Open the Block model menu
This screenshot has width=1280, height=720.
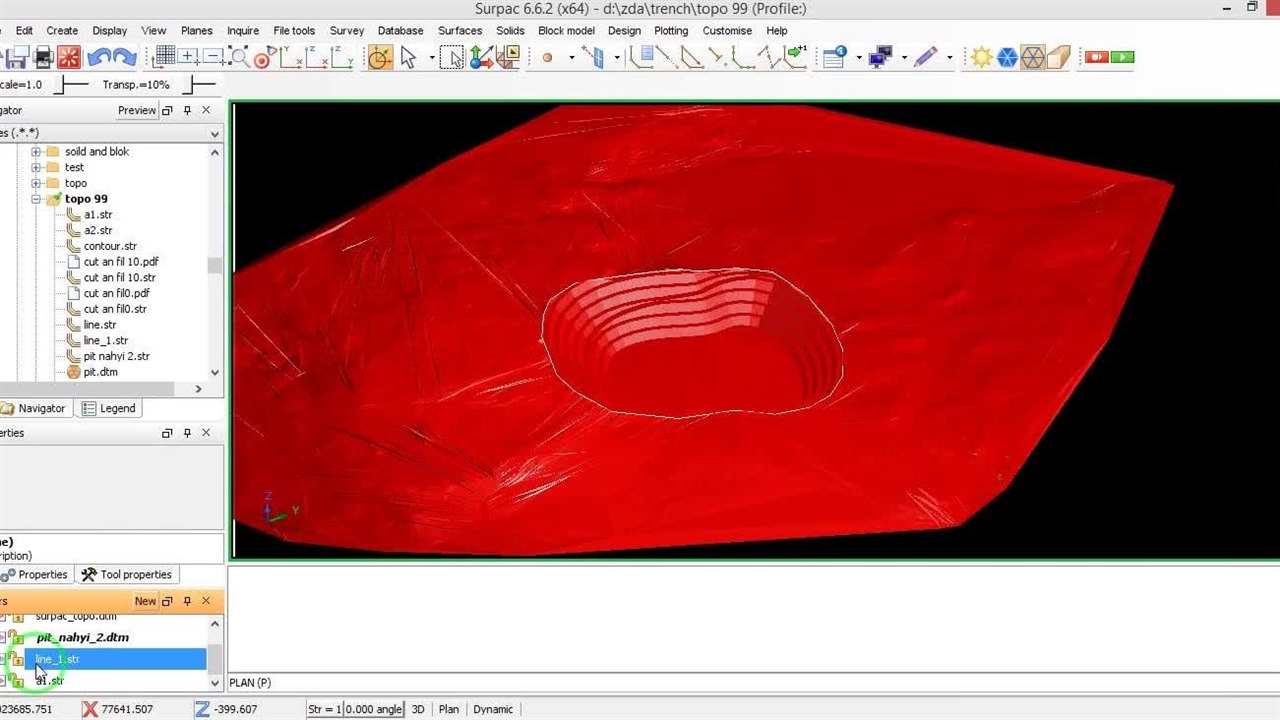[x=566, y=31]
